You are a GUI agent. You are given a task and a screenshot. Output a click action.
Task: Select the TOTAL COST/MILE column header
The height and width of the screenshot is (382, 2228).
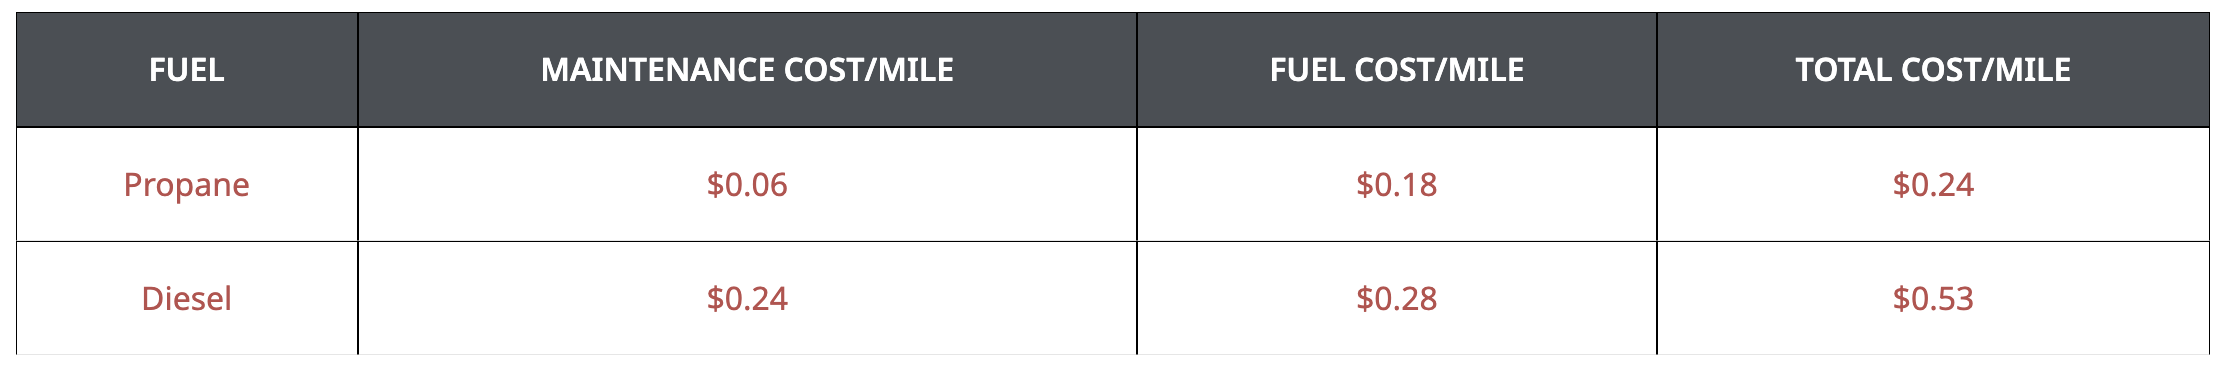1933,70
